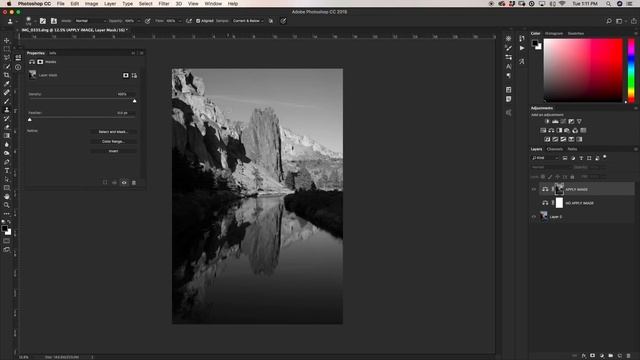Toggle pressure for opacity icon in options bar
Screen dimensions: 640x360
(x=148, y=21)
